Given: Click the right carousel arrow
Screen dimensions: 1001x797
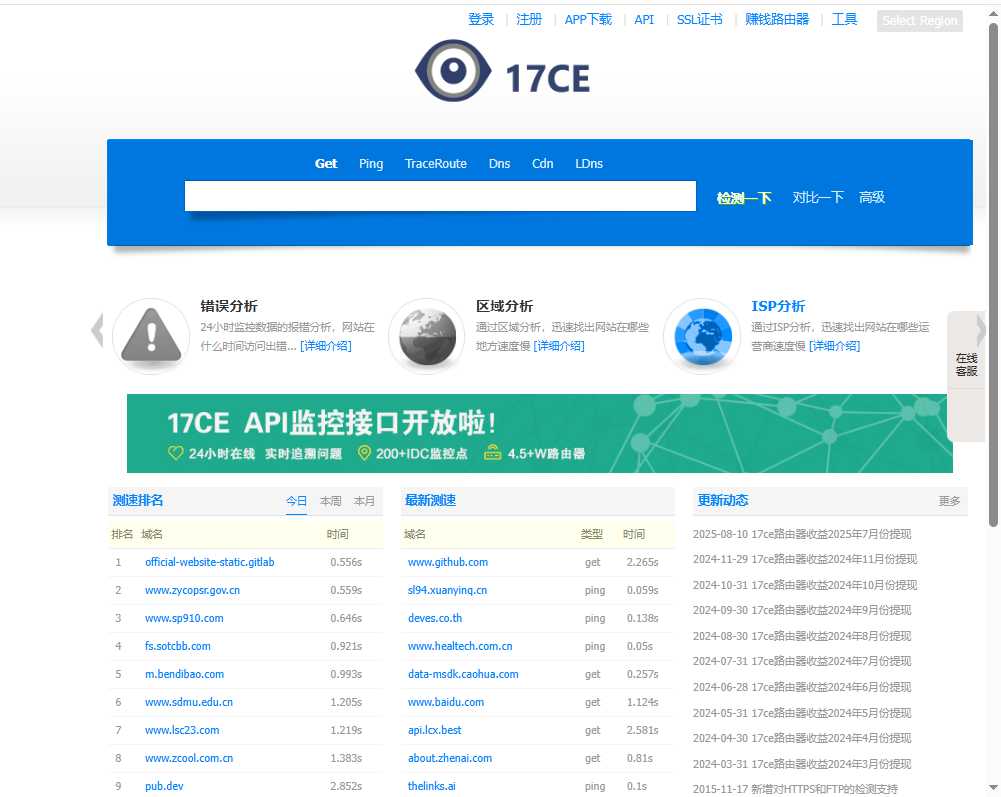Looking at the screenshot, I should click(x=981, y=330).
